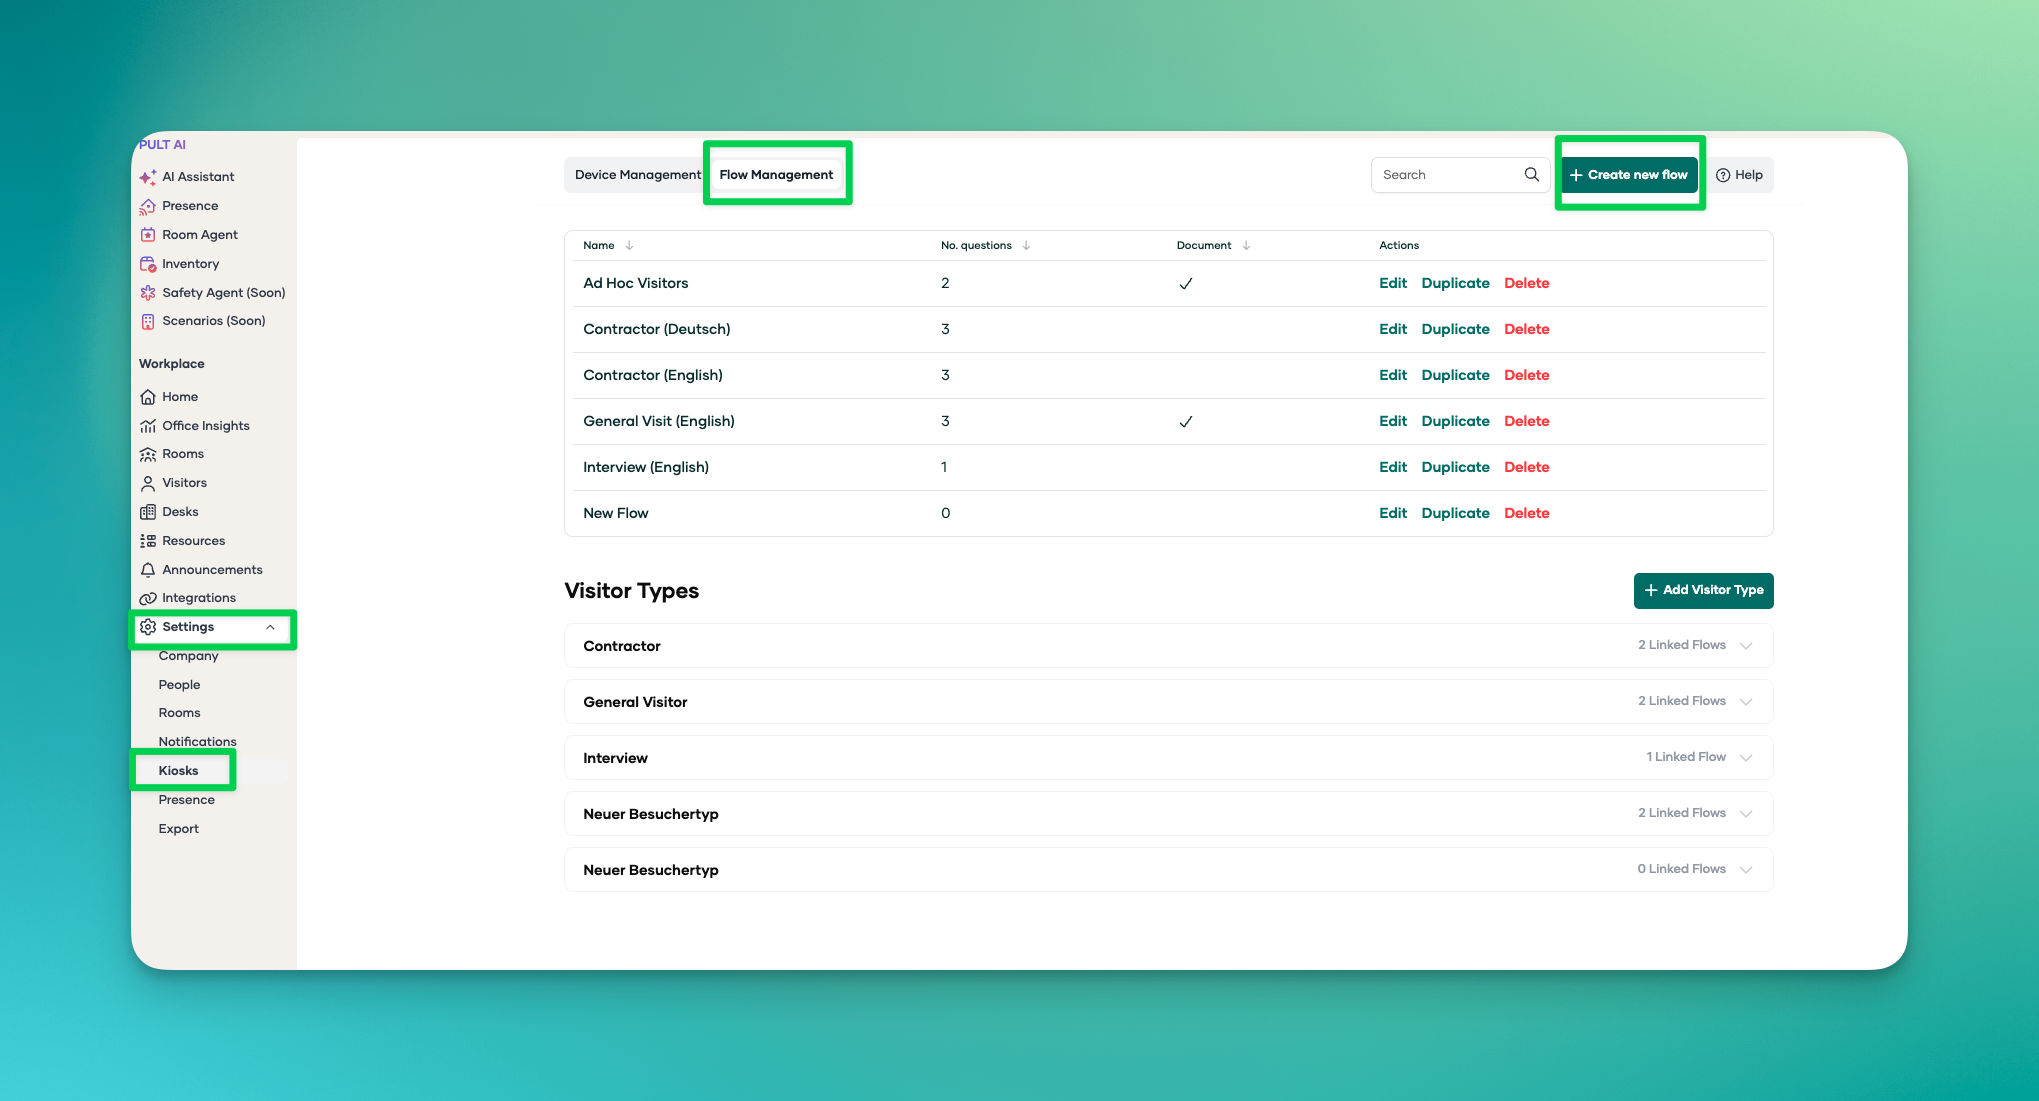Open Room Agent via its calendar icon
The width and height of the screenshot is (2039, 1101).
[148, 235]
